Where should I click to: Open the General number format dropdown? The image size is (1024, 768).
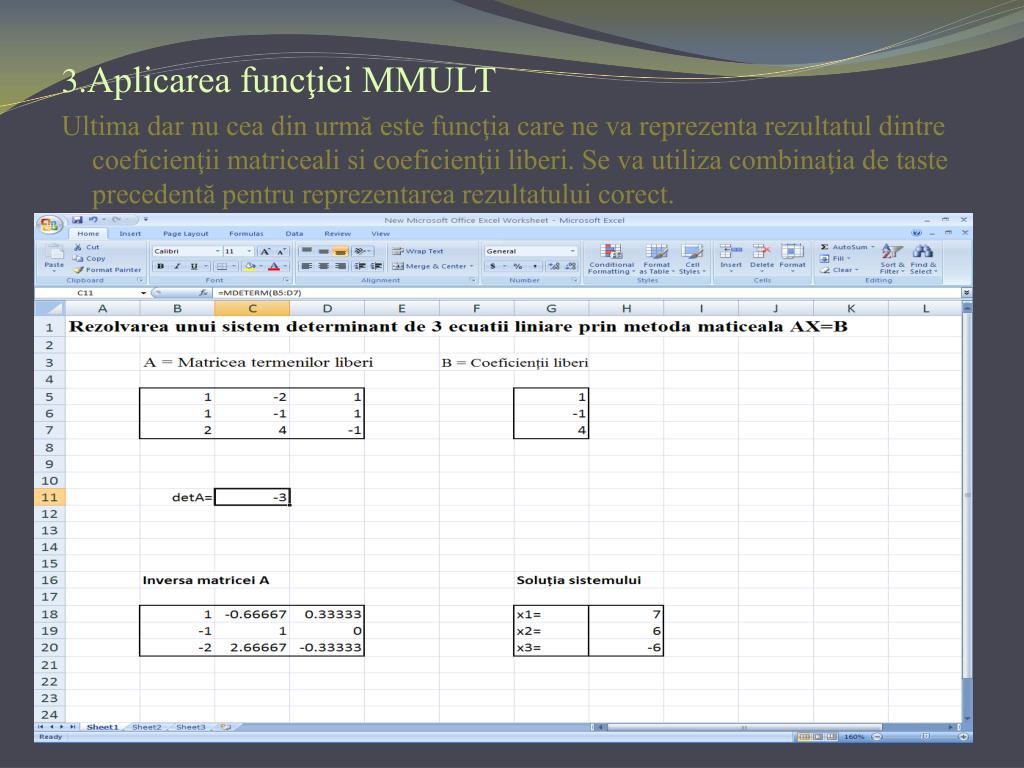pos(573,251)
